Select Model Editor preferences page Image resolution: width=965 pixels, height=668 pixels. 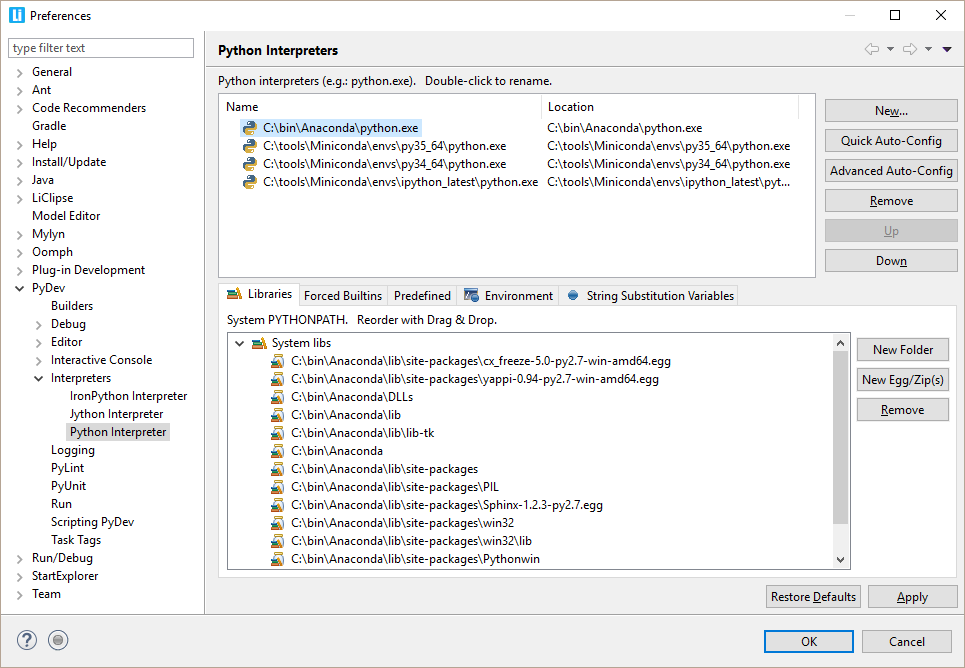pyautogui.click(x=66, y=215)
